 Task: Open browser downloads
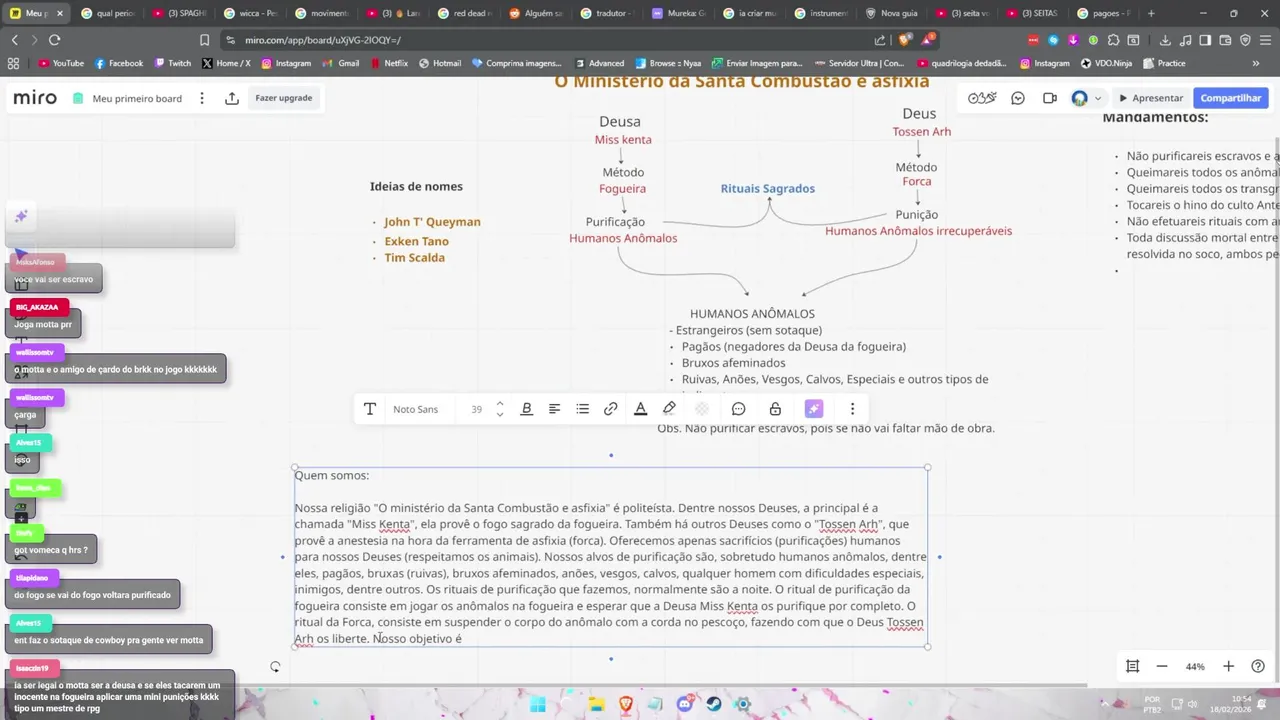[x=1166, y=40]
